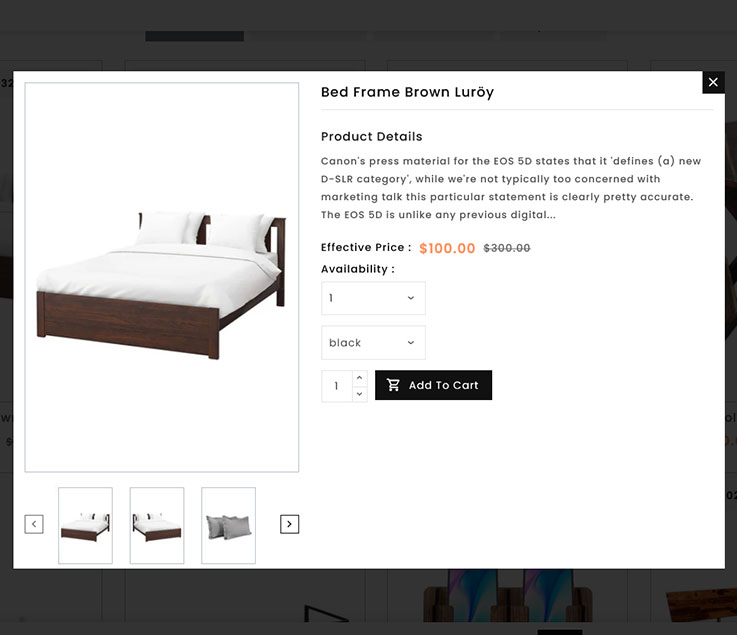
Task: Select the first bed thumbnail
Action: pyautogui.click(x=85, y=525)
